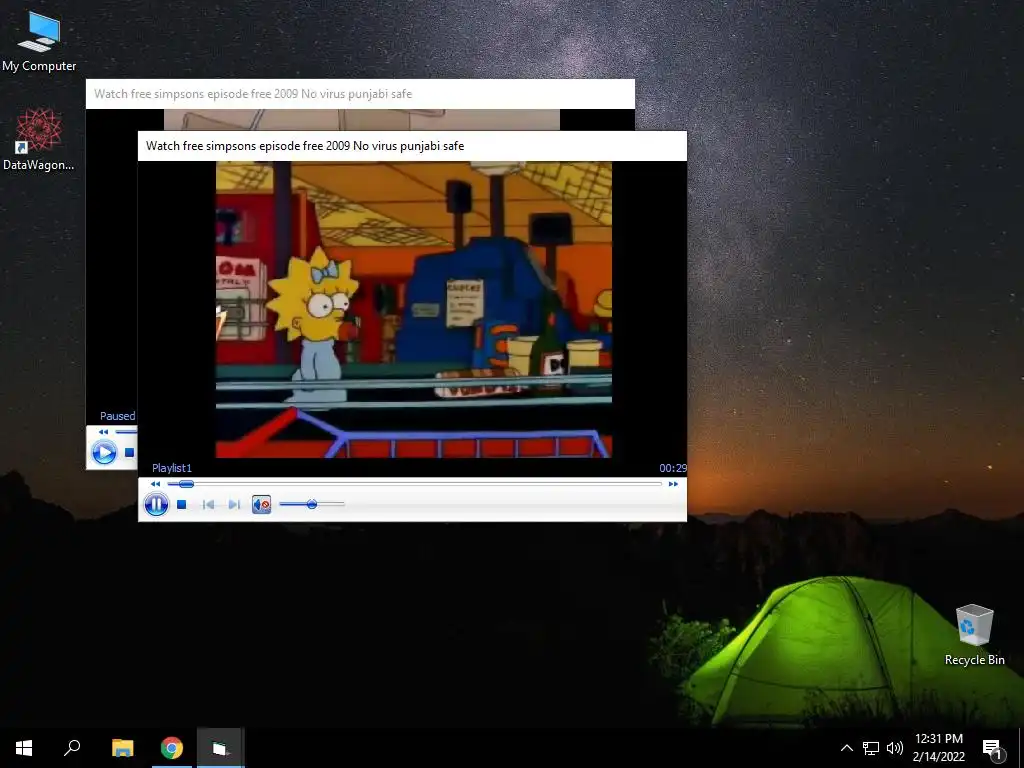Select the active player app taskbar button
The image size is (1024, 768).
221,748
